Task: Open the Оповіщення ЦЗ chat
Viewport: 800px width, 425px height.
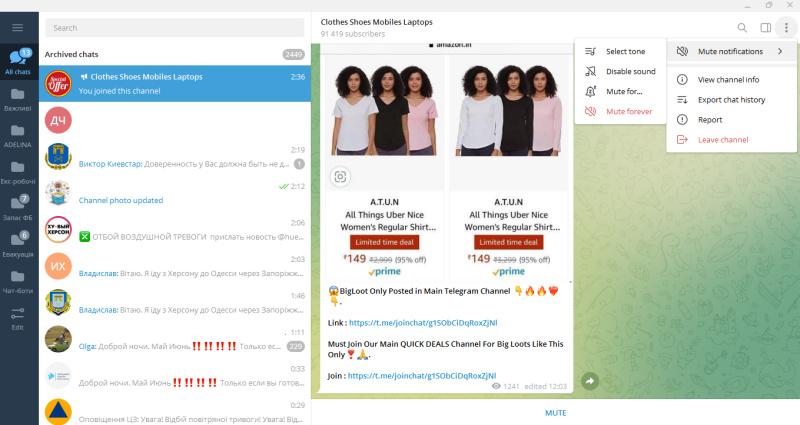Action: (x=174, y=412)
